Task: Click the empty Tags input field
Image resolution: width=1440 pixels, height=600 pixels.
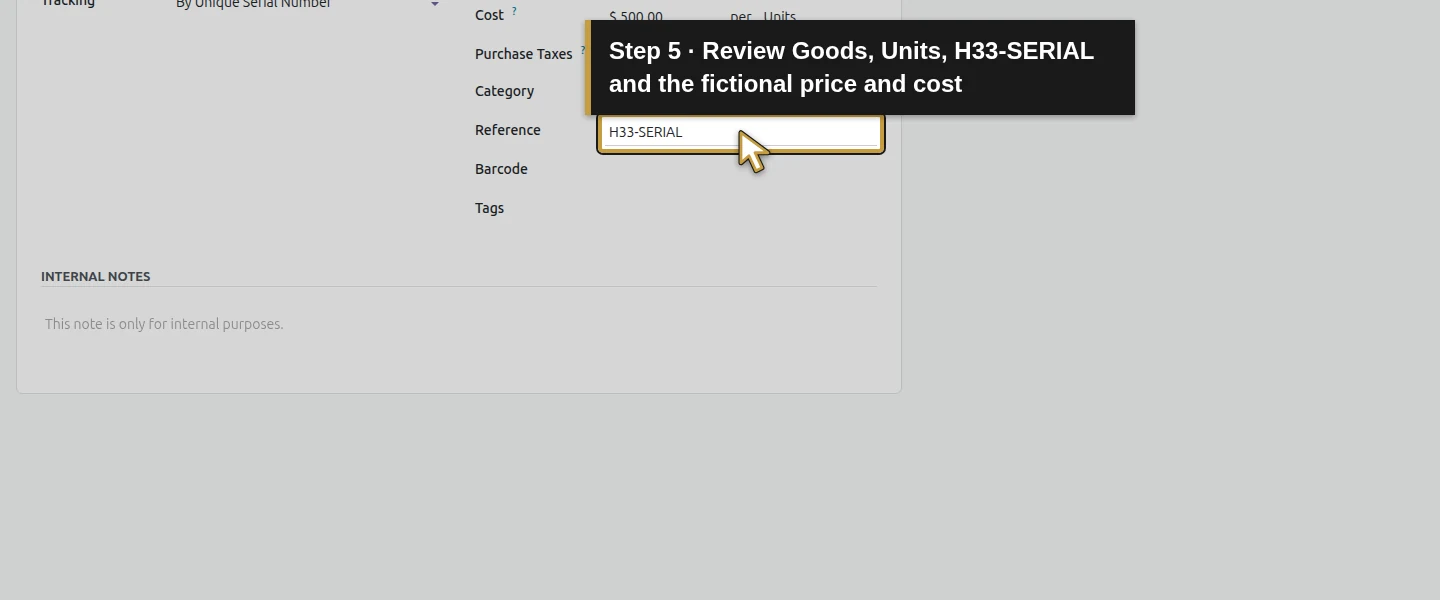Action: click(x=741, y=209)
